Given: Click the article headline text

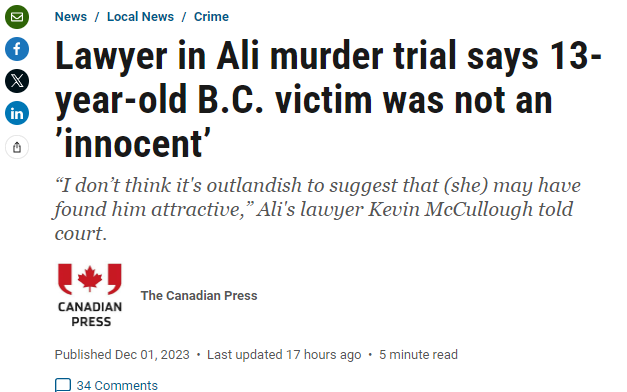Looking at the screenshot, I should coord(328,99).
